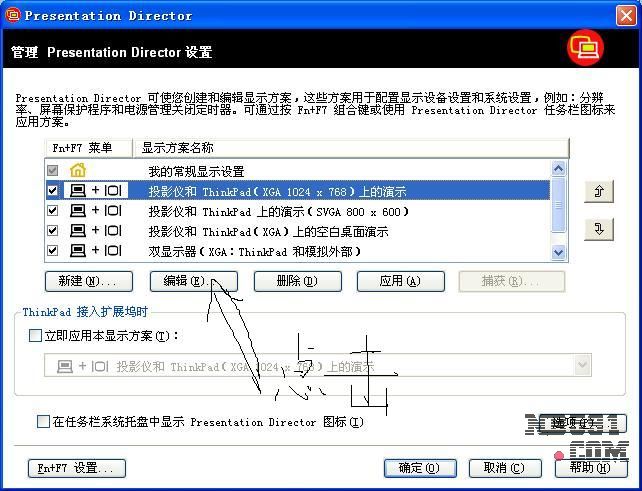Click laptop-plus-monitor icon in SVGA 800 x 600 row

[x=96, y=210]
